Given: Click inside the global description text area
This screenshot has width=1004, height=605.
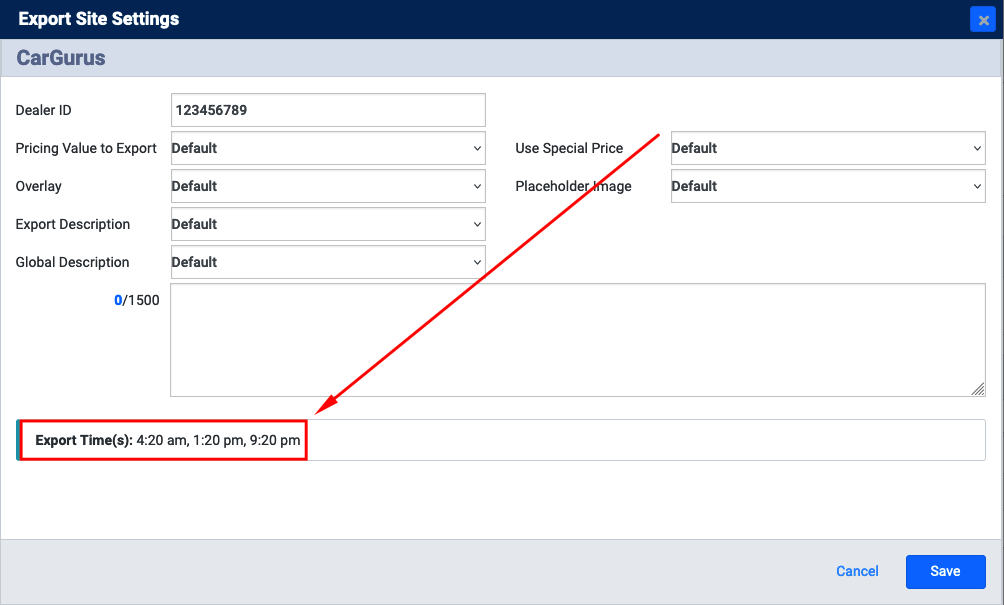Looking at the screenshot, I should pos(578,340).
